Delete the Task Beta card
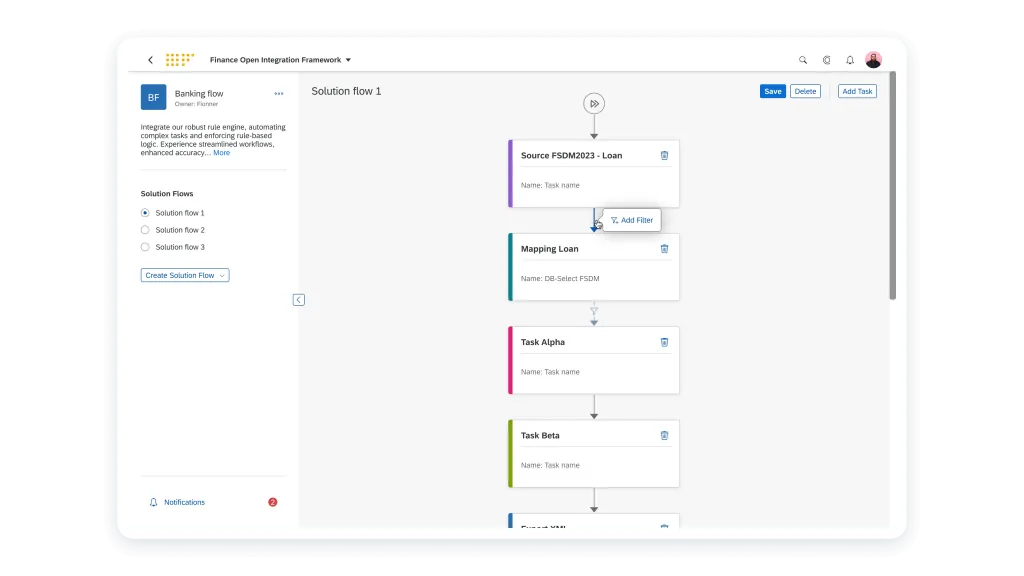Viewport: 1024px width, 576px height. pyautogui.click(x=664, y=436)
